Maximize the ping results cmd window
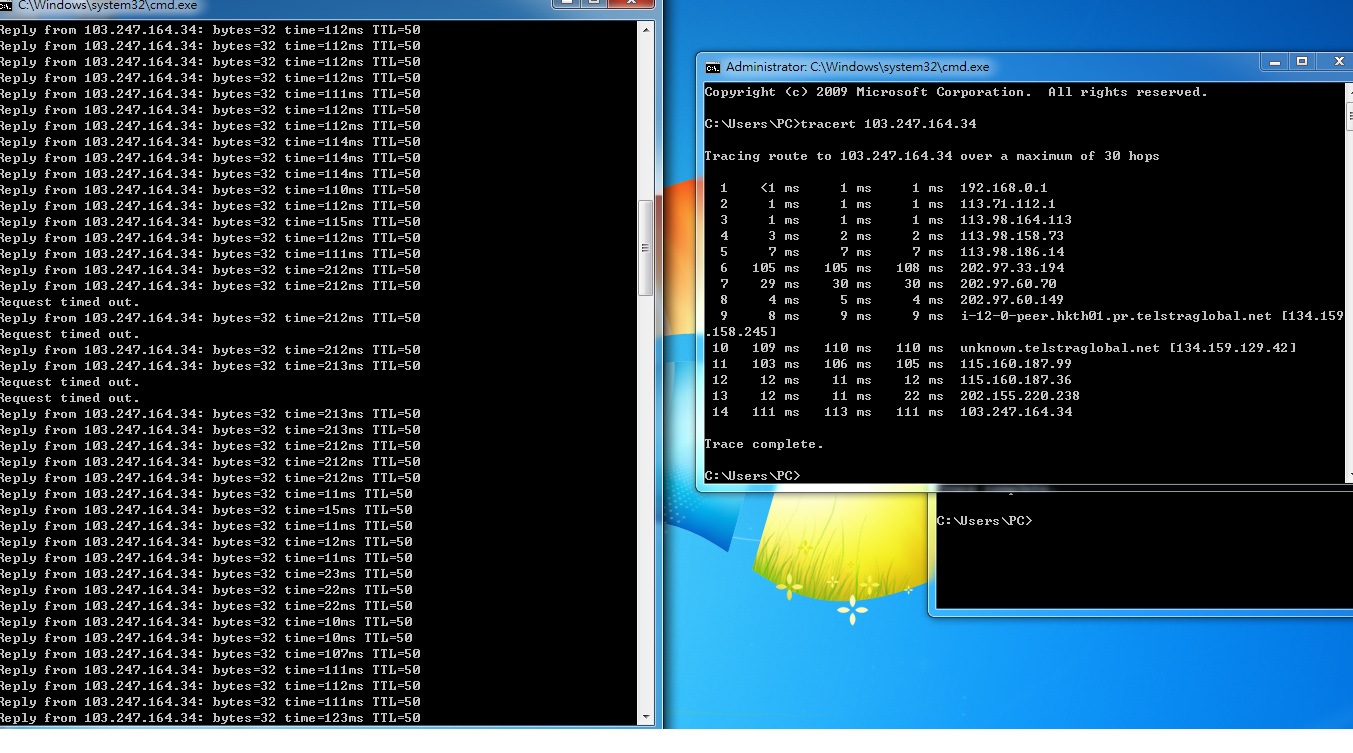This screenshot has height=753, width=1353. tap(593, 3)
